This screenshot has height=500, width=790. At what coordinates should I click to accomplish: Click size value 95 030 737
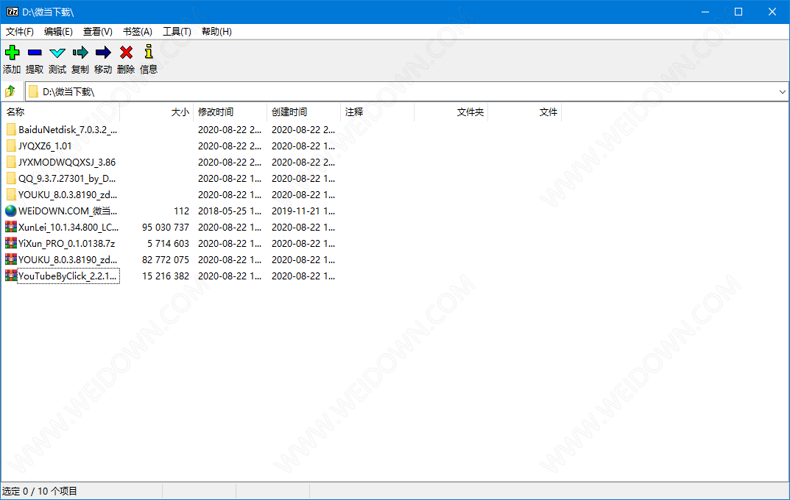click(165, 227)
